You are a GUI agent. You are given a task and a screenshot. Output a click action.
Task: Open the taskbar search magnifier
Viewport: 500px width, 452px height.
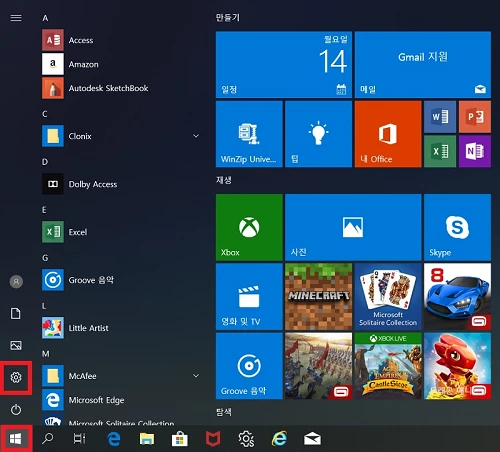48,439
